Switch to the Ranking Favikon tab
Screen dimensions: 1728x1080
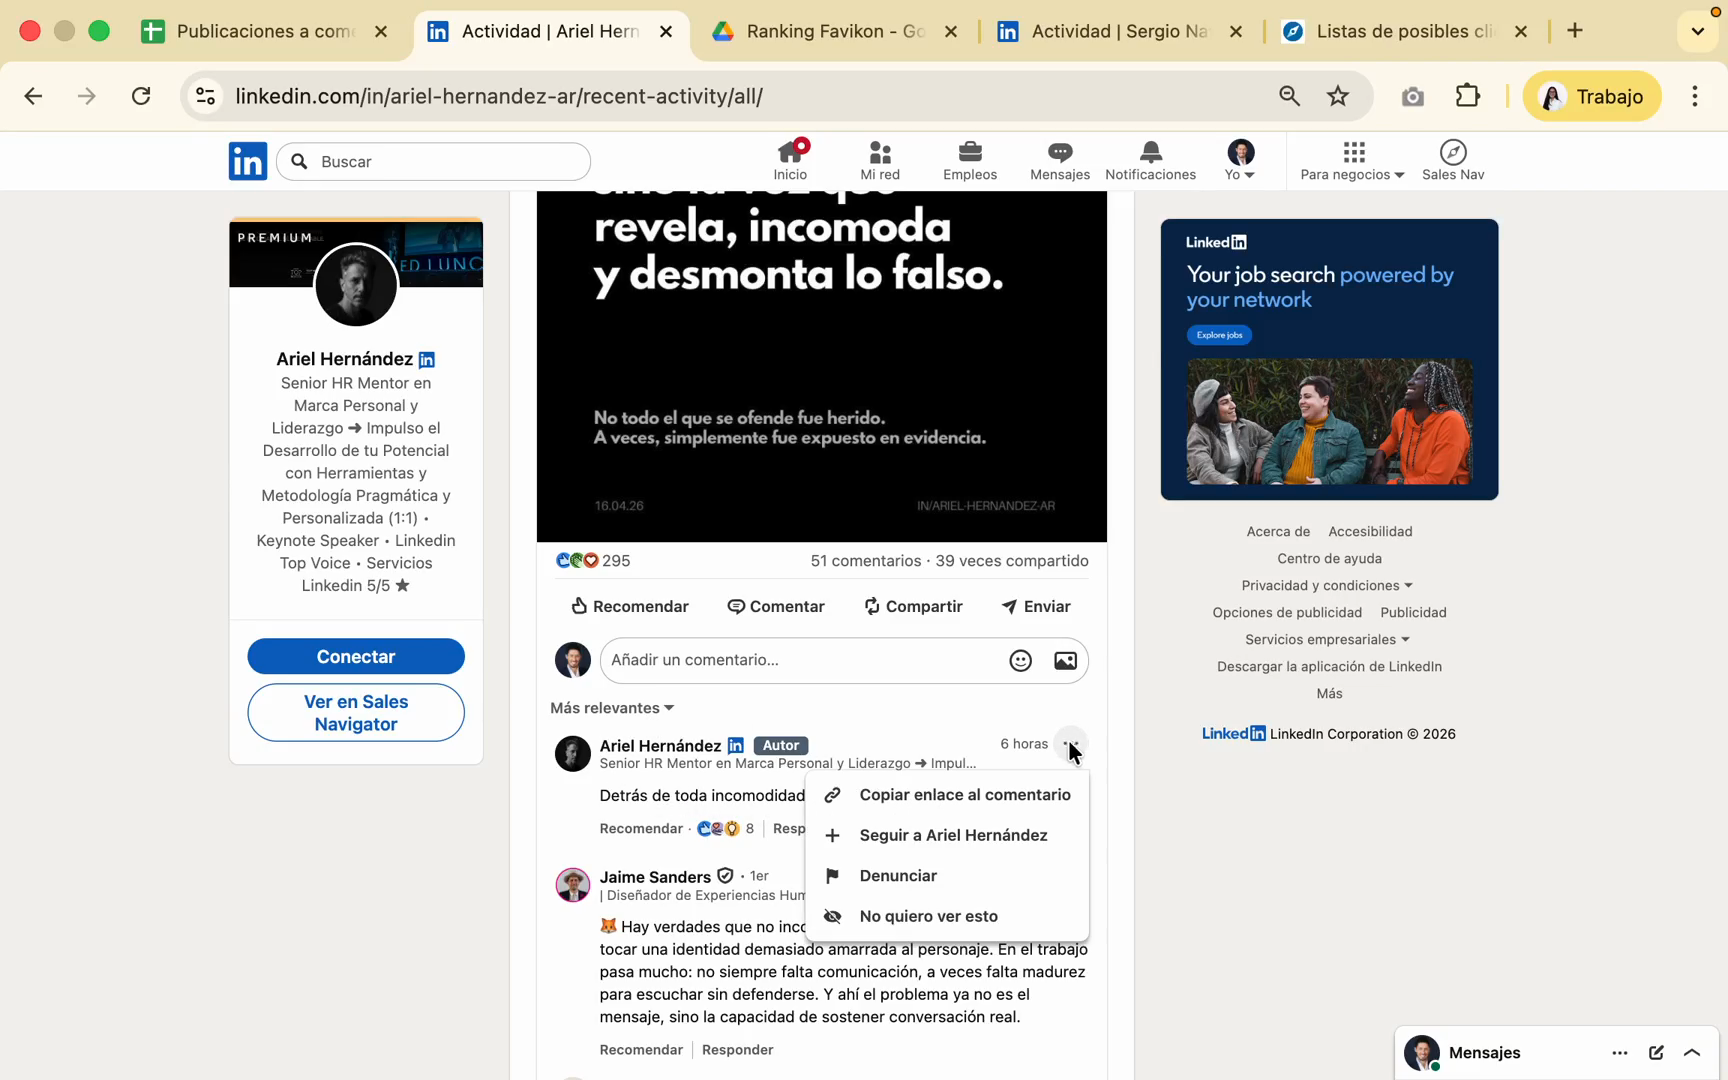click(834, 31)
